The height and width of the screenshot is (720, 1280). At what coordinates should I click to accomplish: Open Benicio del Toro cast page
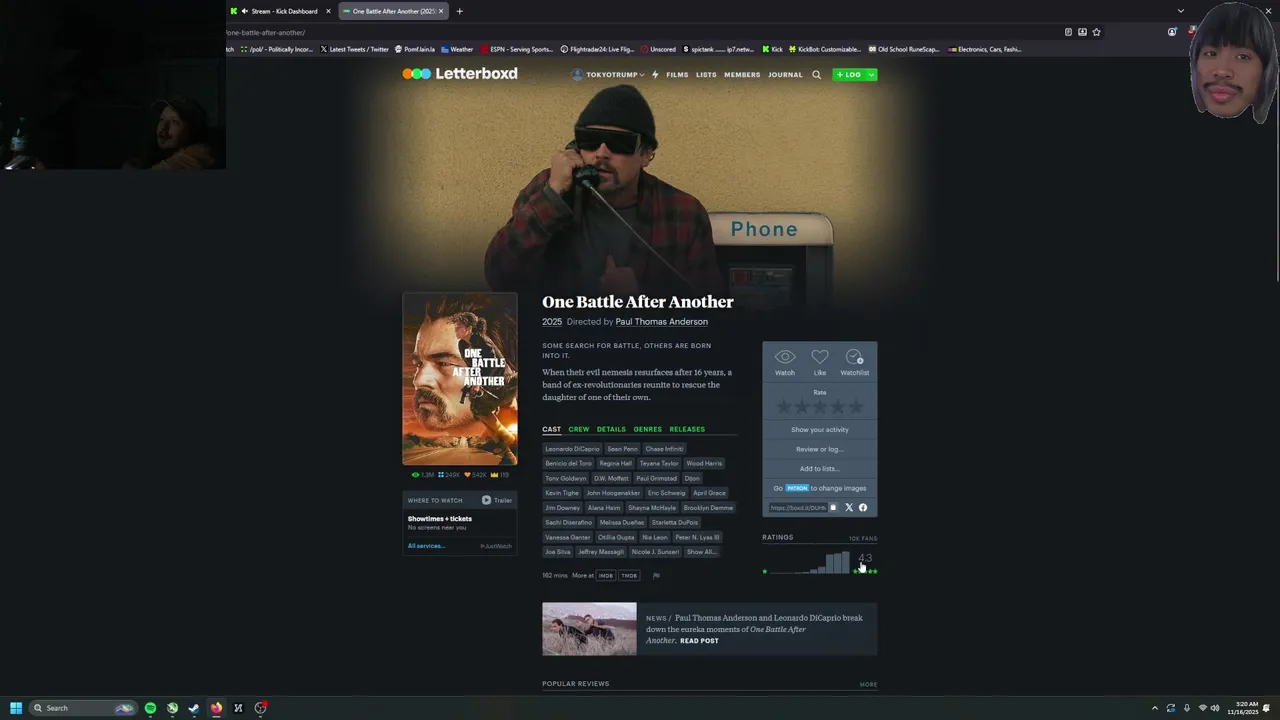click(x=569, y=464)
